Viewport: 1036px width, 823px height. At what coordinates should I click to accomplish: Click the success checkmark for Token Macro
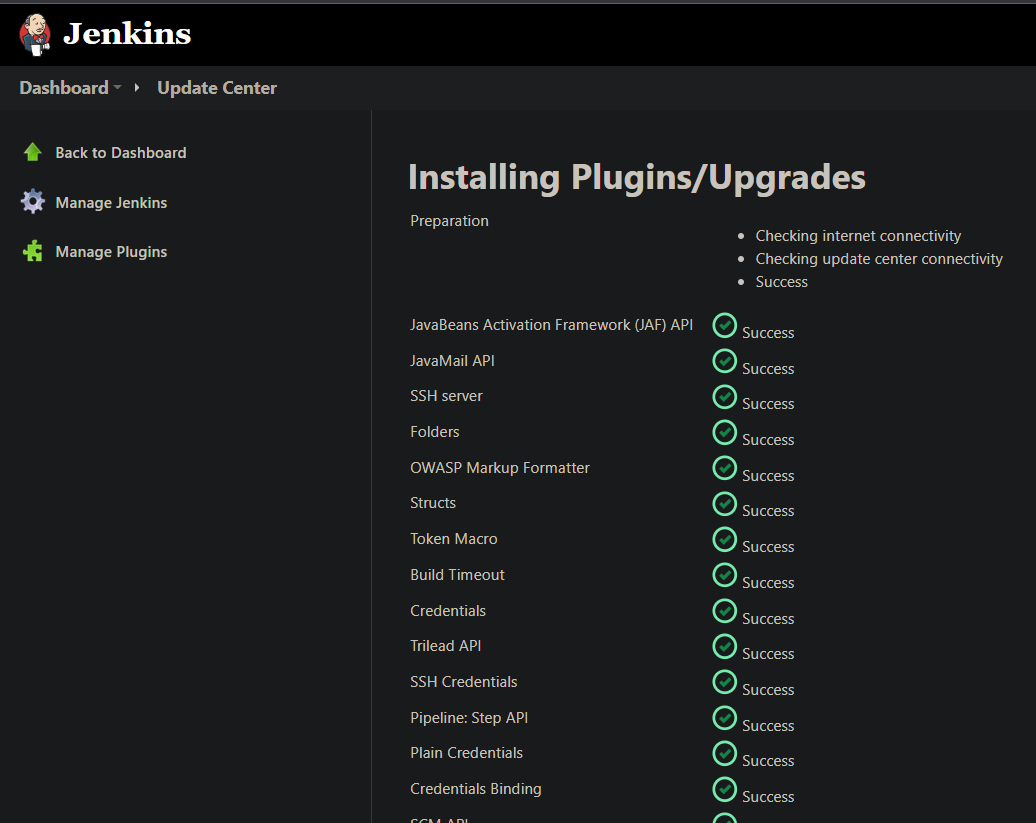(x=725, y=540)
